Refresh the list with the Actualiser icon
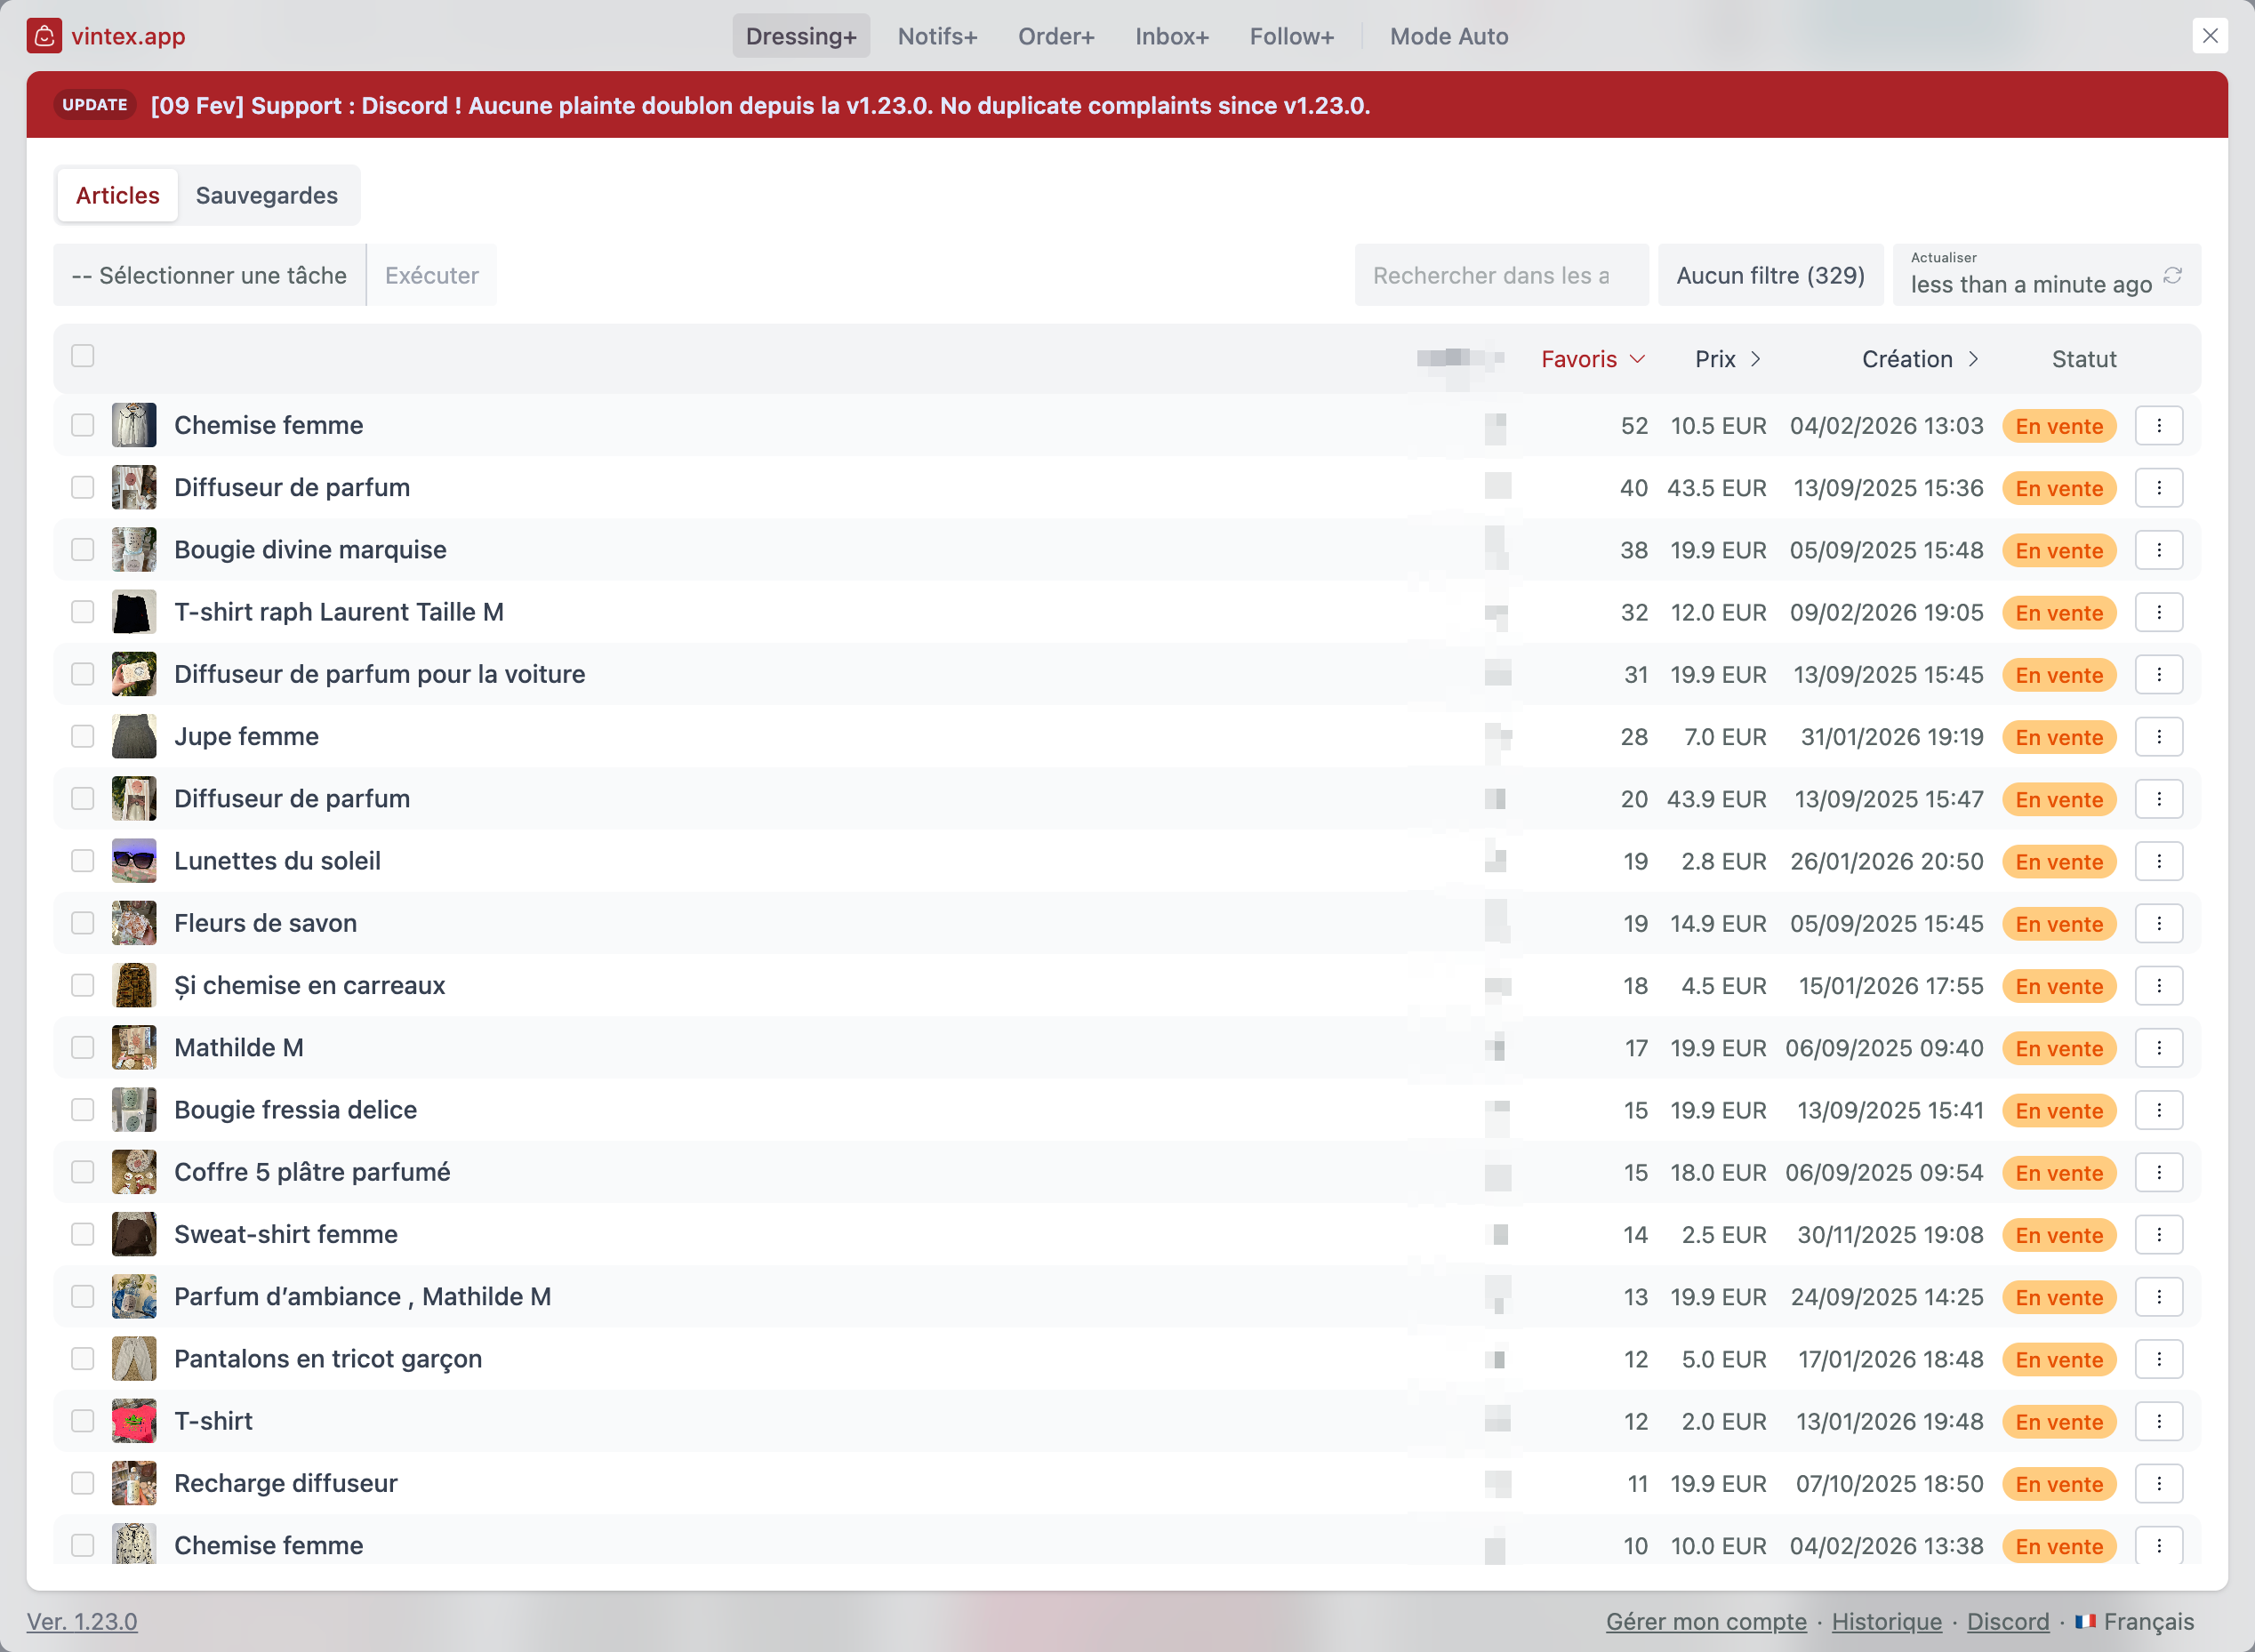 (2174, 277)
